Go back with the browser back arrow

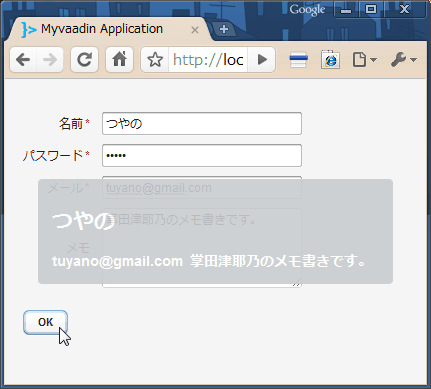tap(23, 60)
